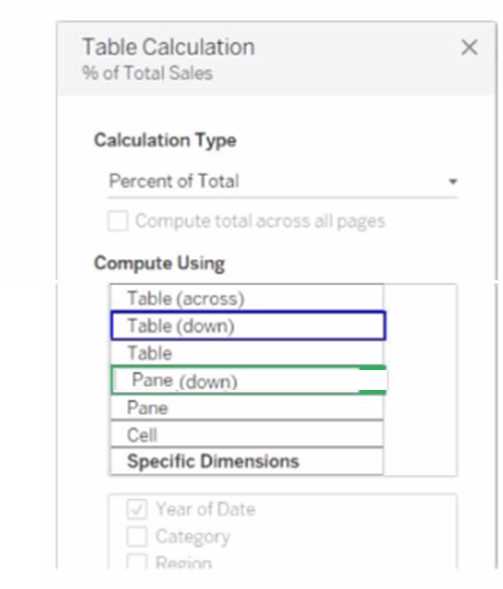Open the Calculation Type dropdown arrow

pos(453,182)
